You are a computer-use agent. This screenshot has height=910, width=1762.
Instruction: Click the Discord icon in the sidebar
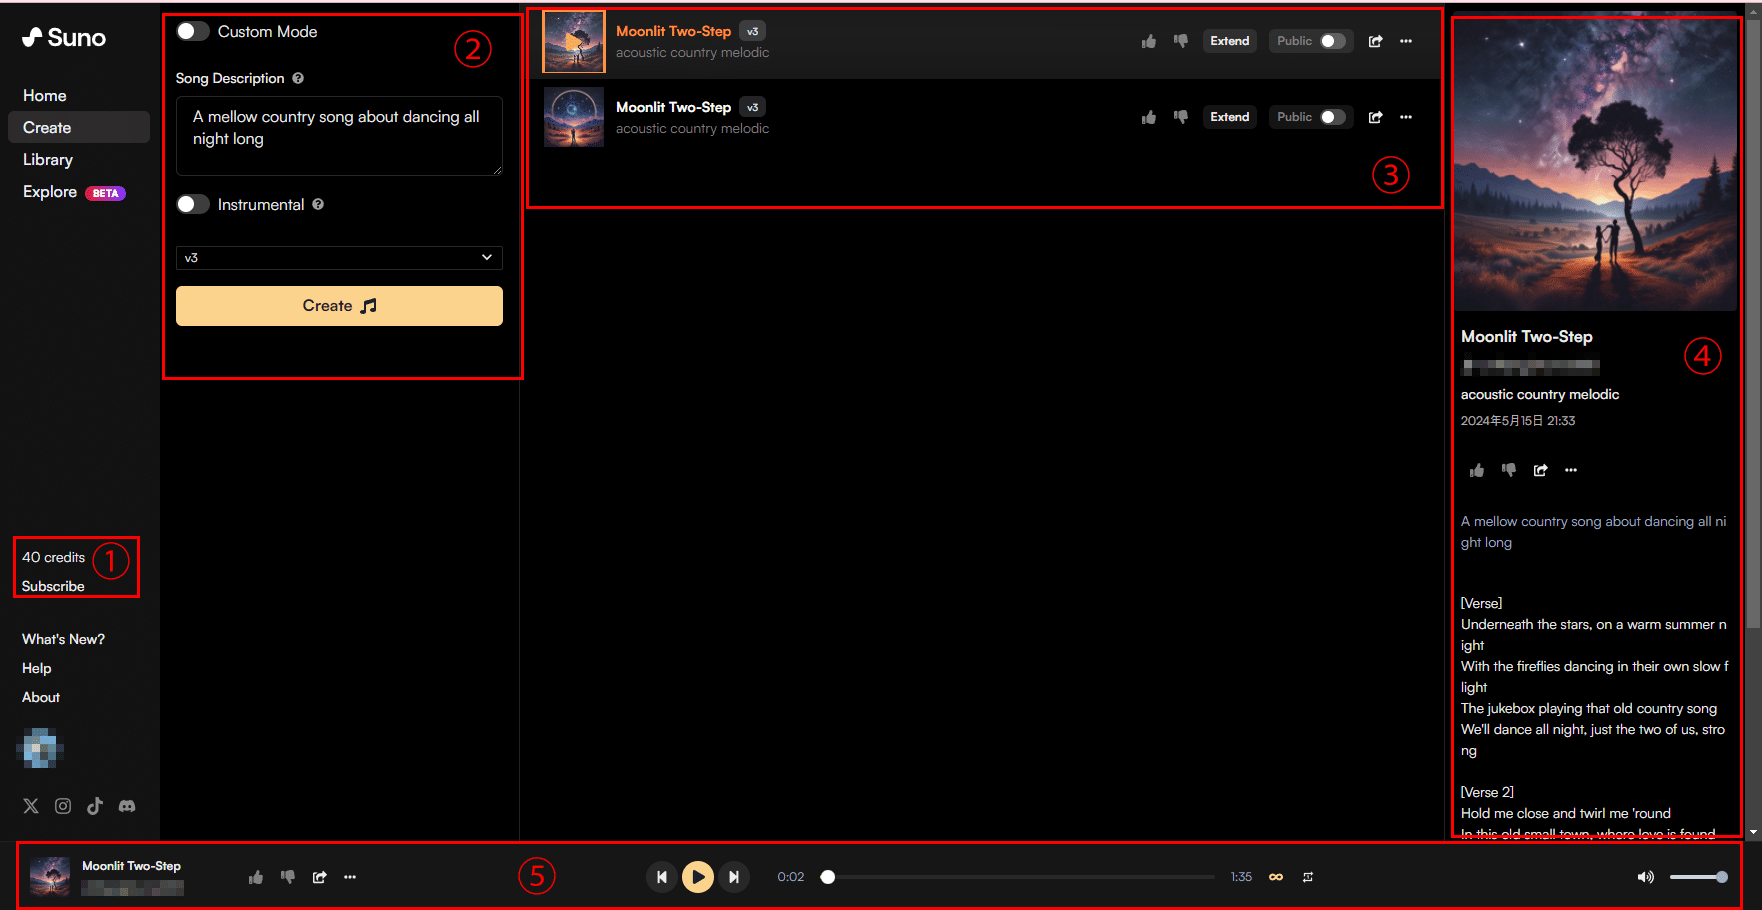pos(127,806)
